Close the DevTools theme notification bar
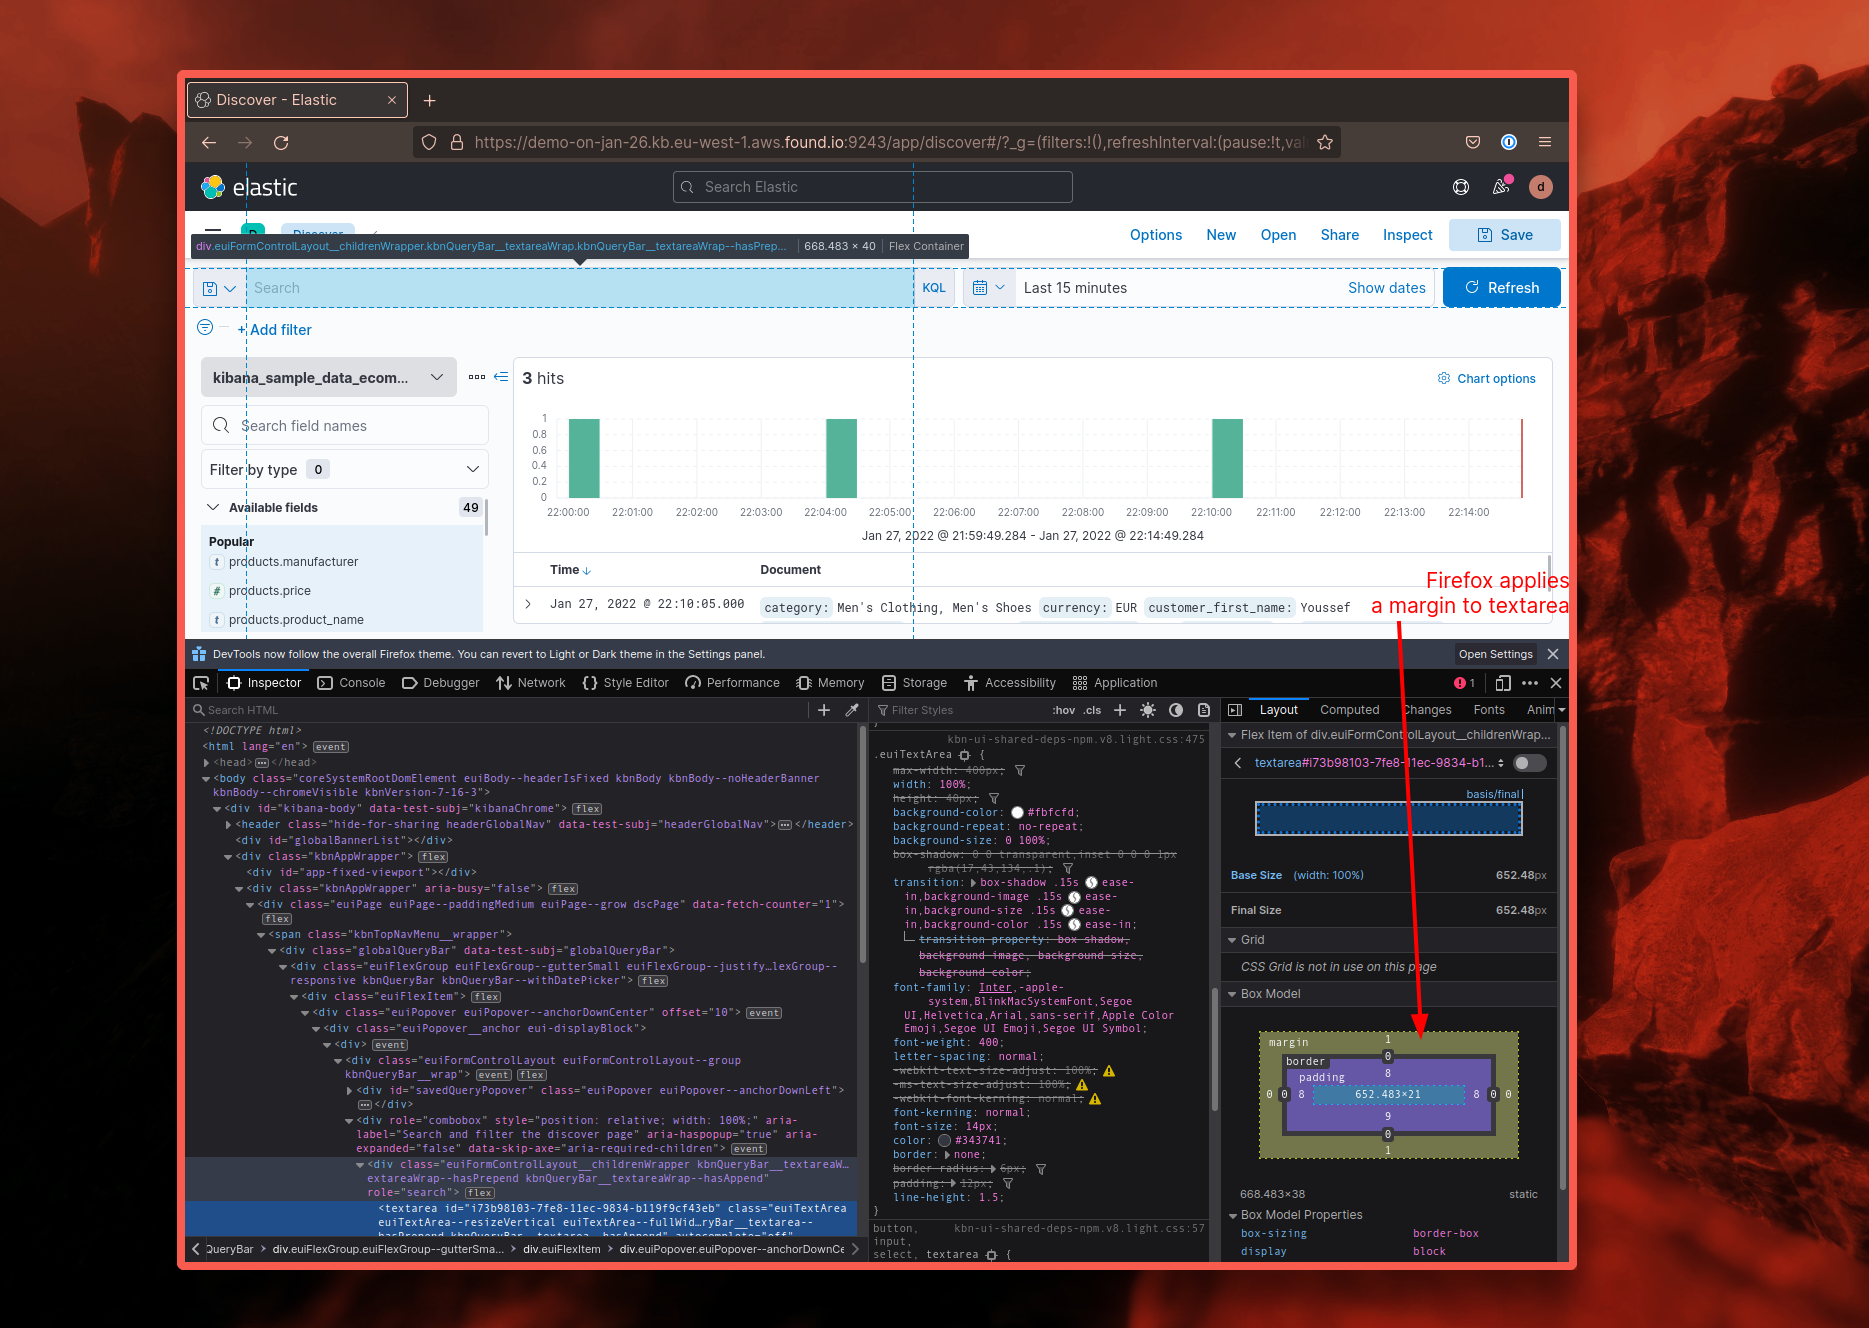The image size is (1869, 1328). click(x=1553, y=654)
